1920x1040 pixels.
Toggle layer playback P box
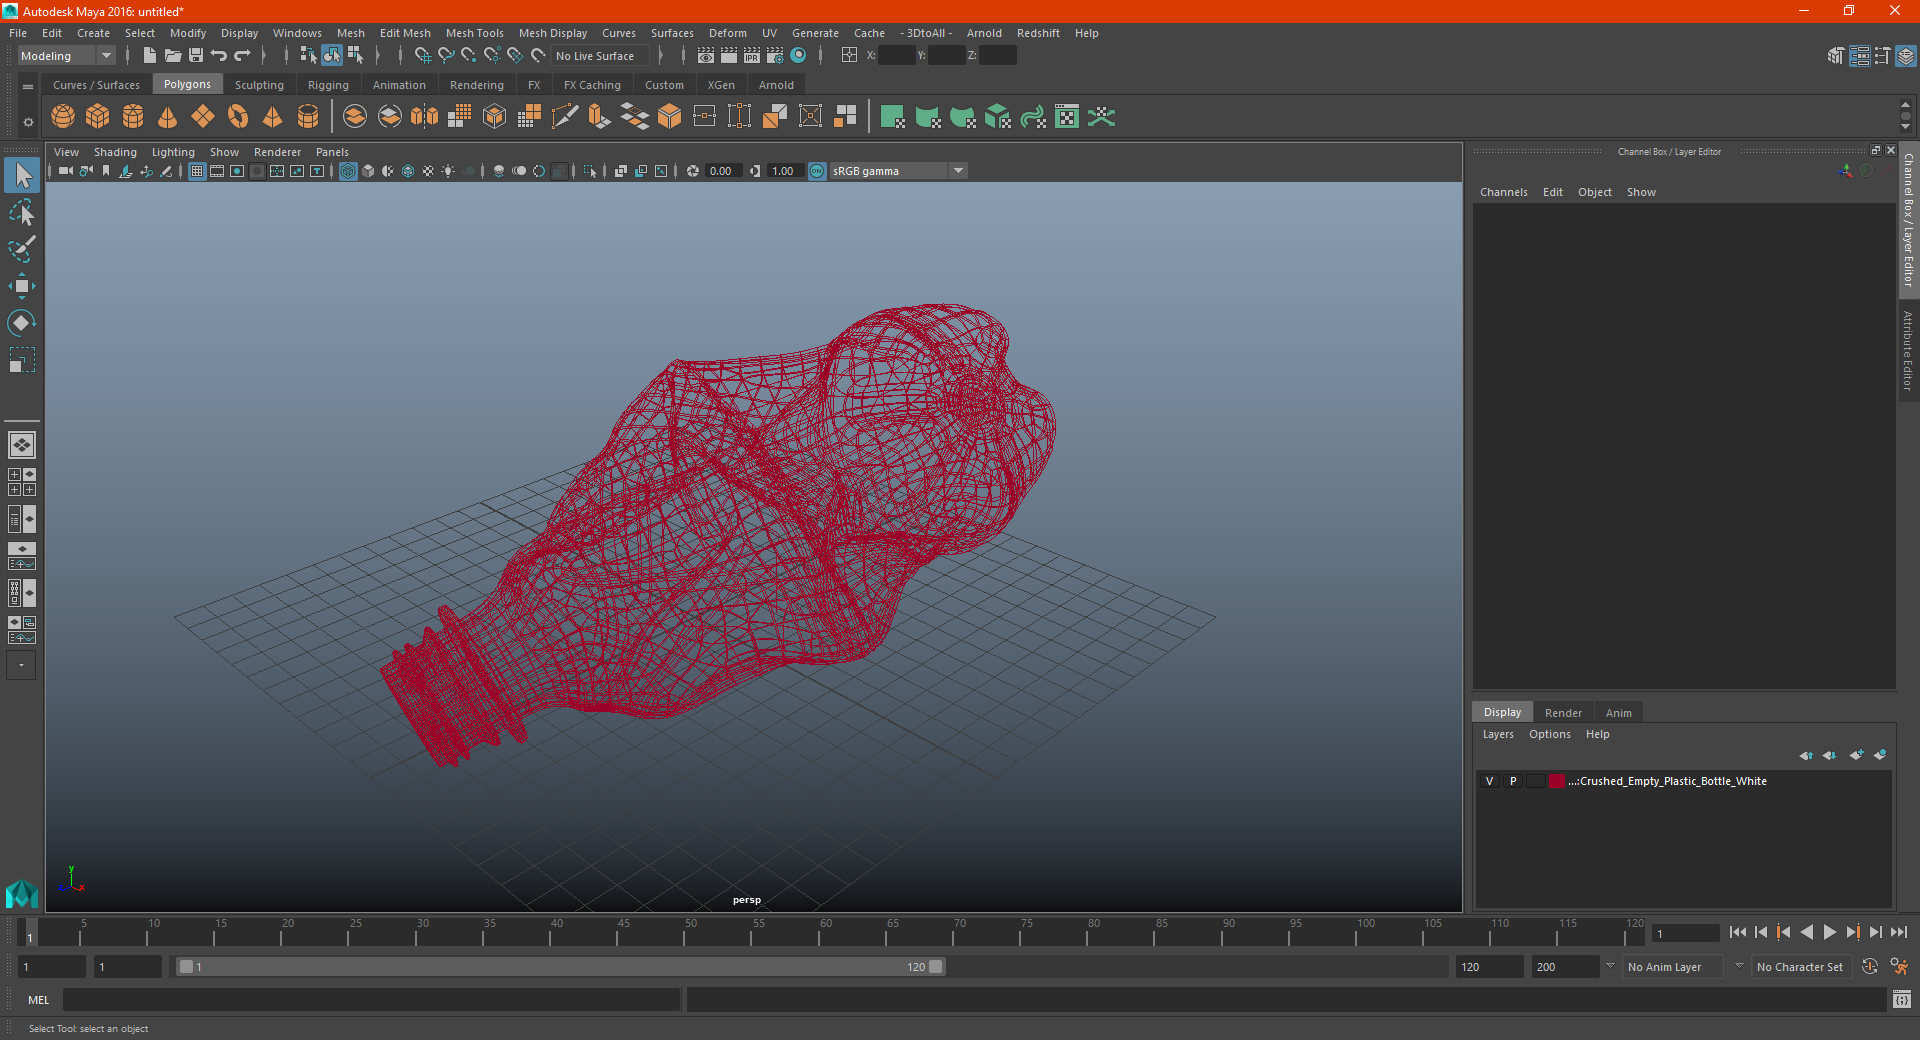[x=1513, y=781]
